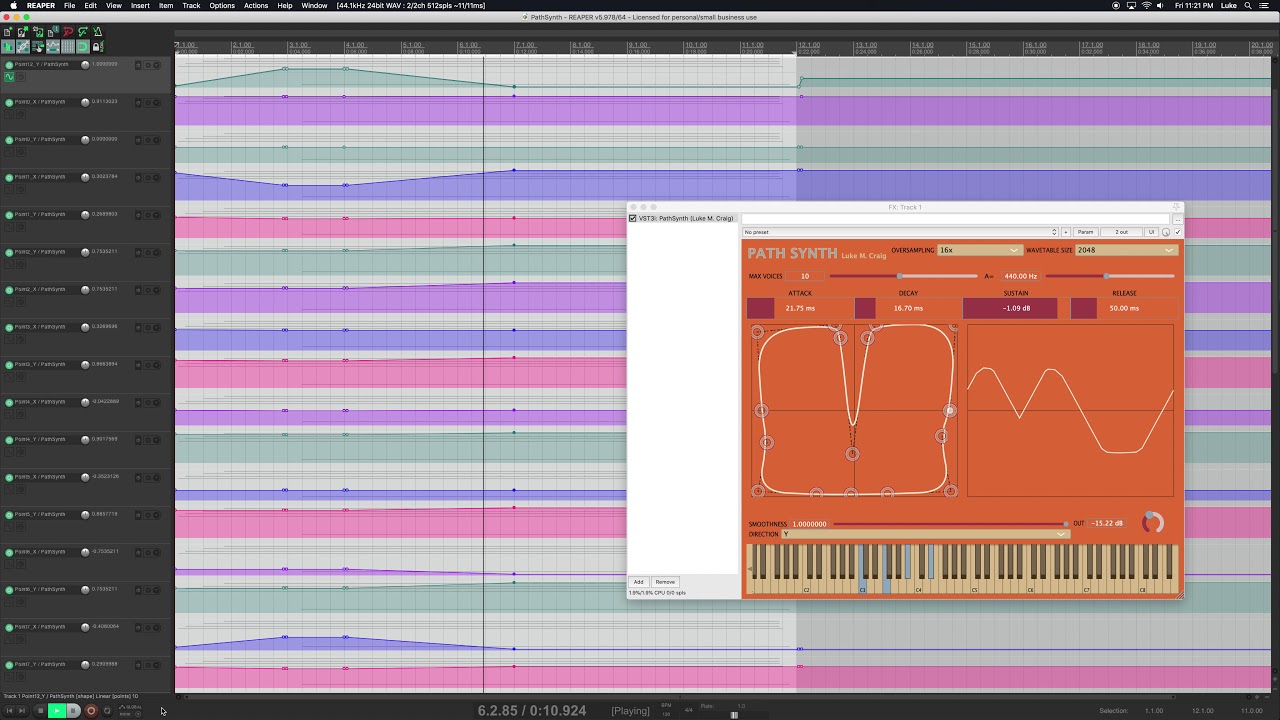The height and width of the screenshot is (720, 1280).
Task: Toggle the green arm button on Point12_Y envelope
Action: click(9, 65)
